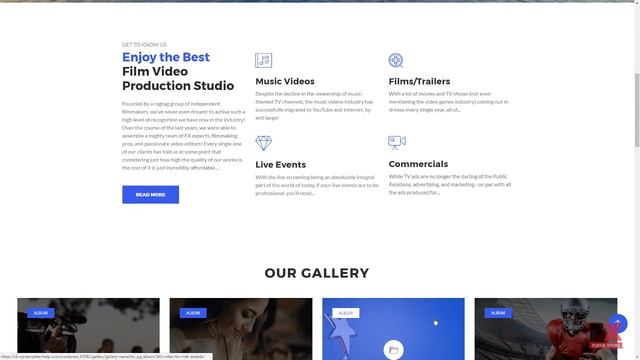640x360 pixels.
Task: Click the ALBUM tag on the camera operator thumbnail
Action: click(x=40, y=313)
